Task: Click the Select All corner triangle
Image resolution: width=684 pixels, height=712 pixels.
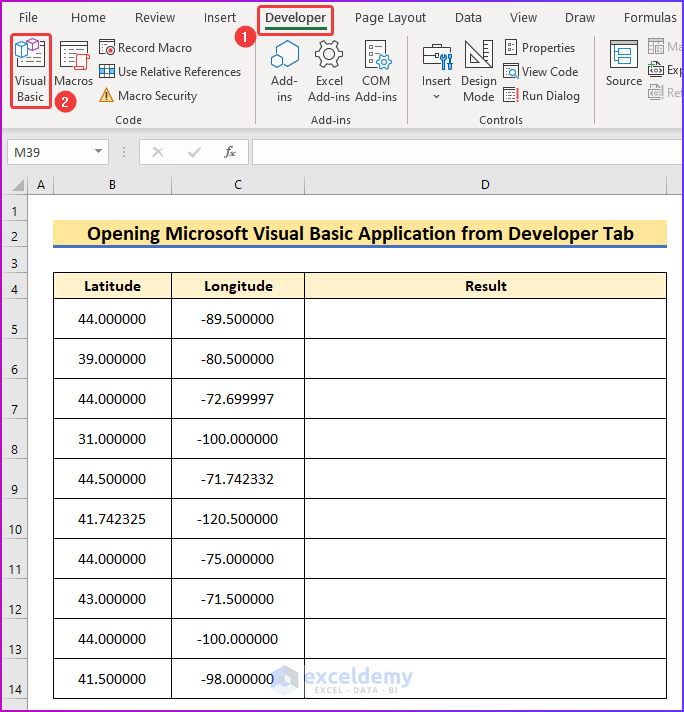Action: click(17, 185)
